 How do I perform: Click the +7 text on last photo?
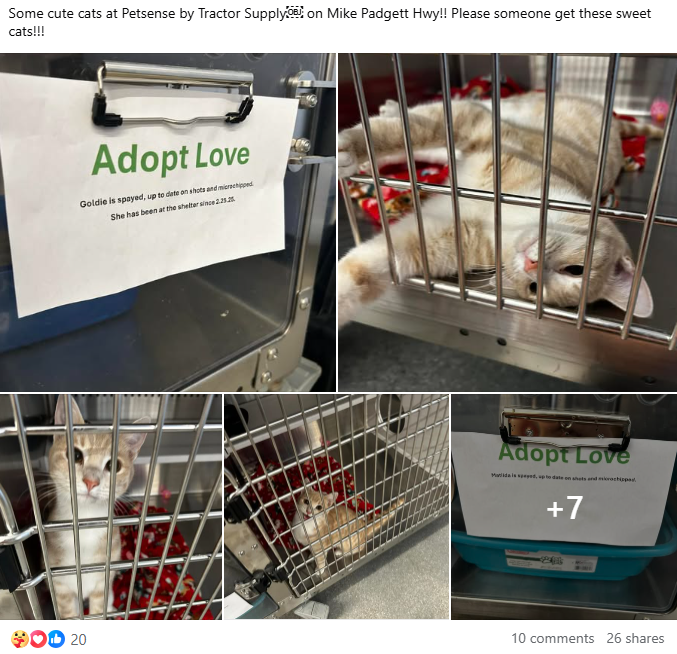pos(564,507)
